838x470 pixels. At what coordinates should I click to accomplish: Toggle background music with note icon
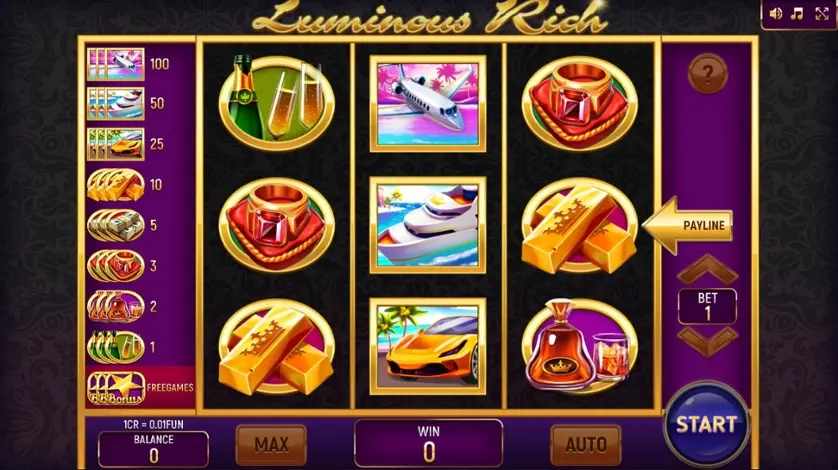point(797,14)
